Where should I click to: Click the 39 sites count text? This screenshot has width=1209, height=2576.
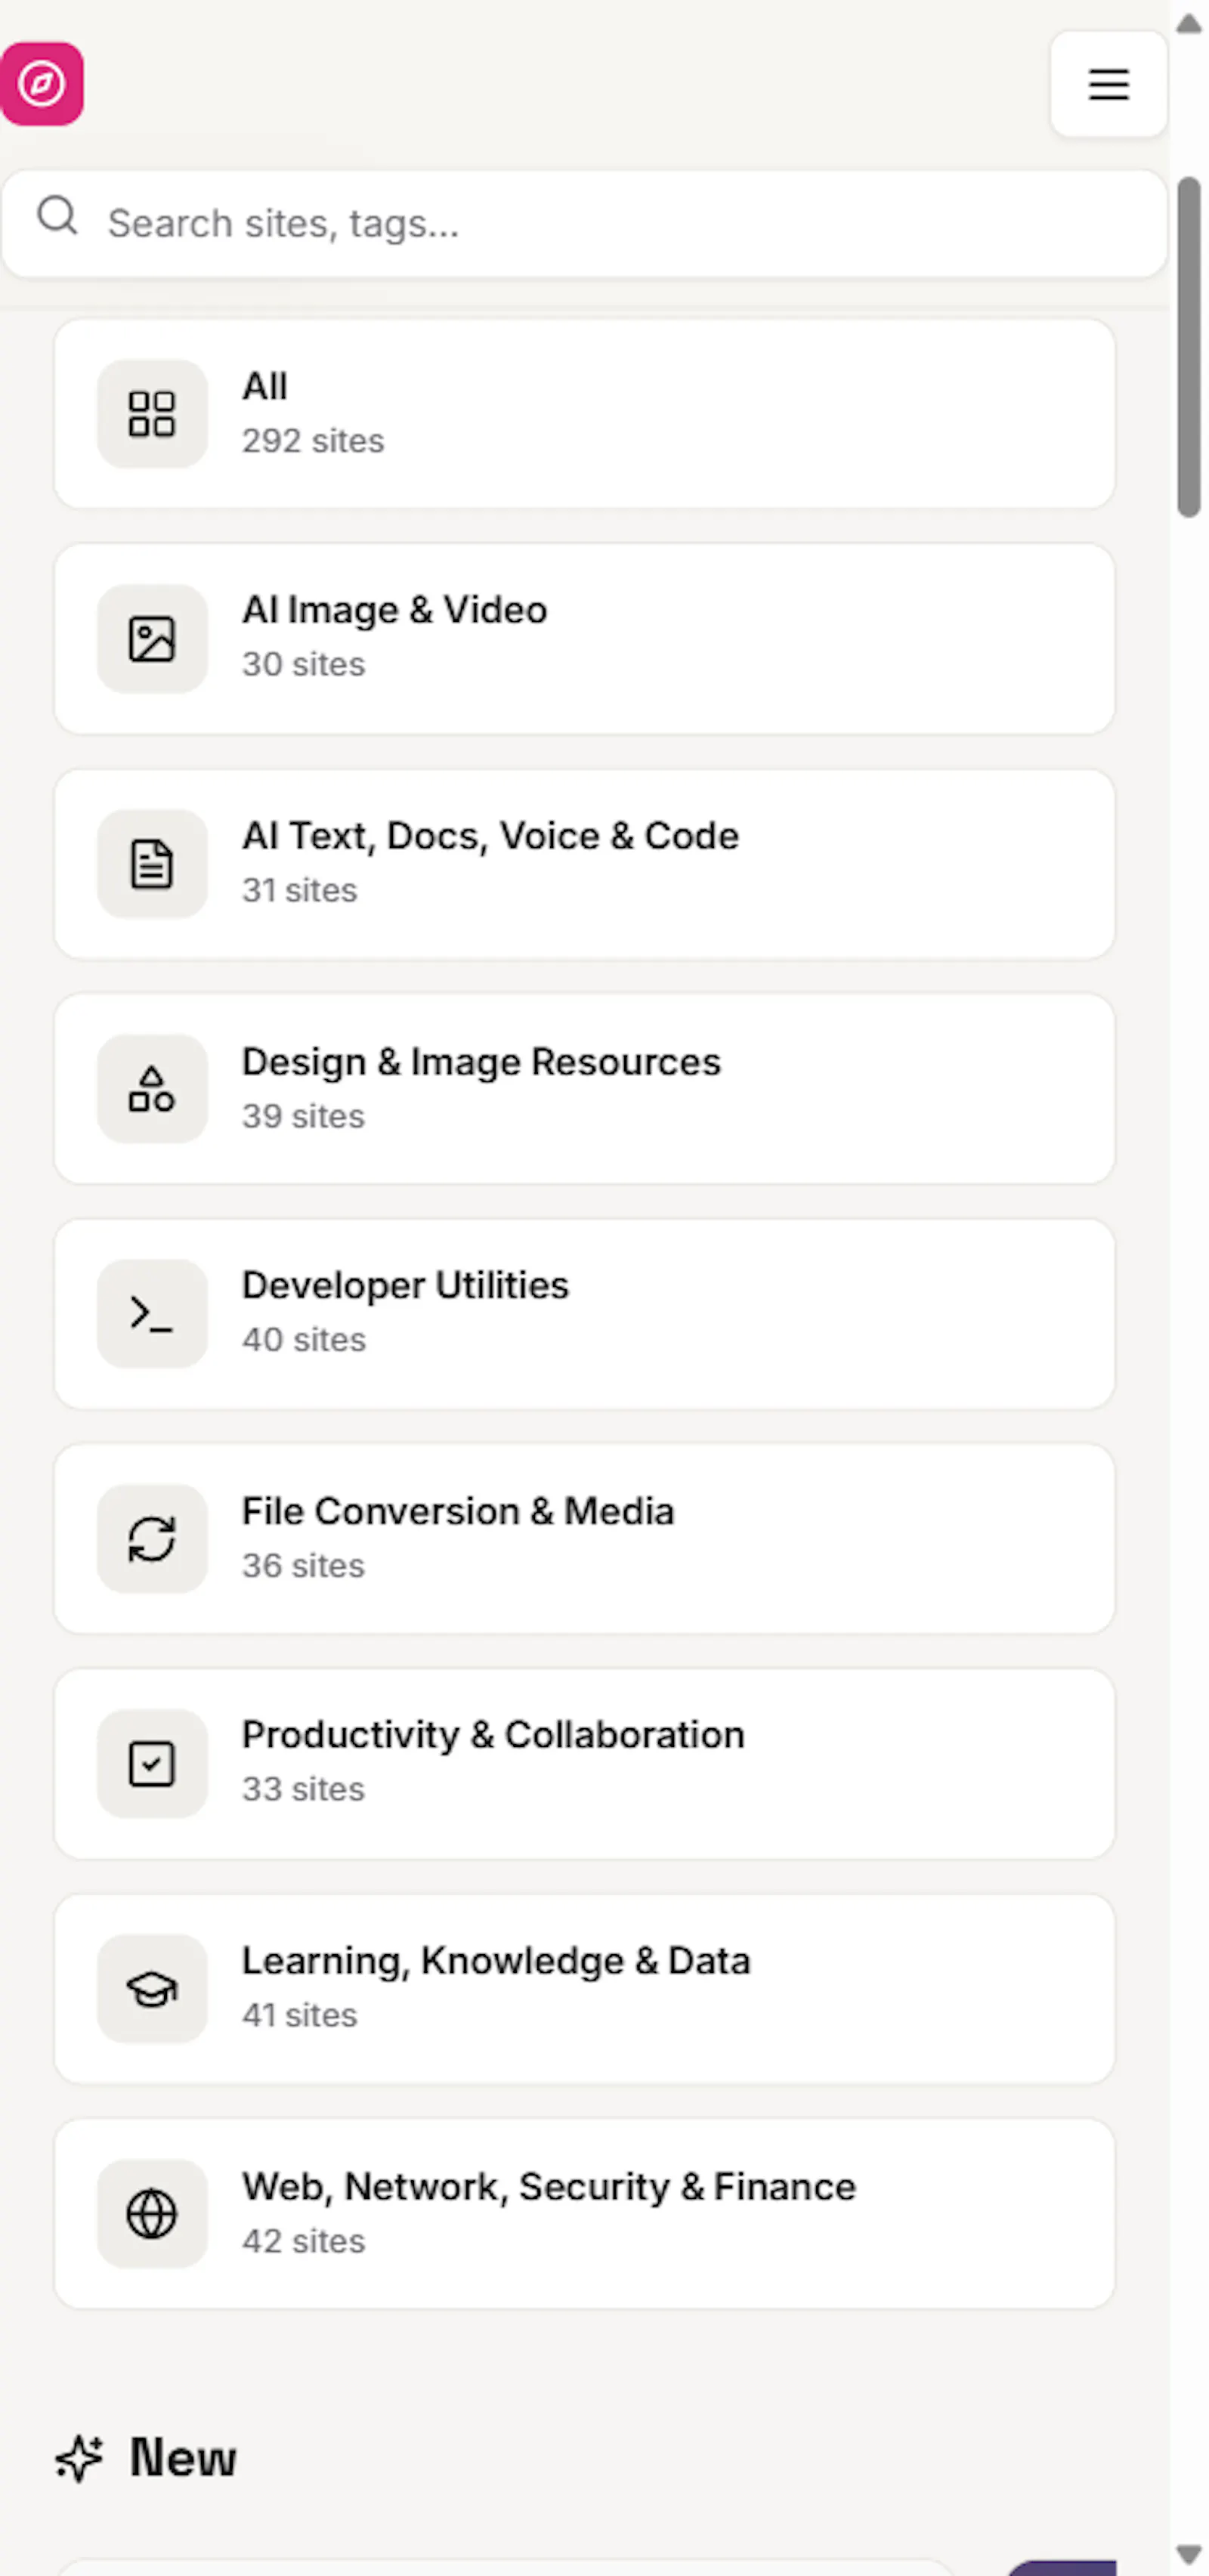pyautogui.click(x=304, y=1116)
